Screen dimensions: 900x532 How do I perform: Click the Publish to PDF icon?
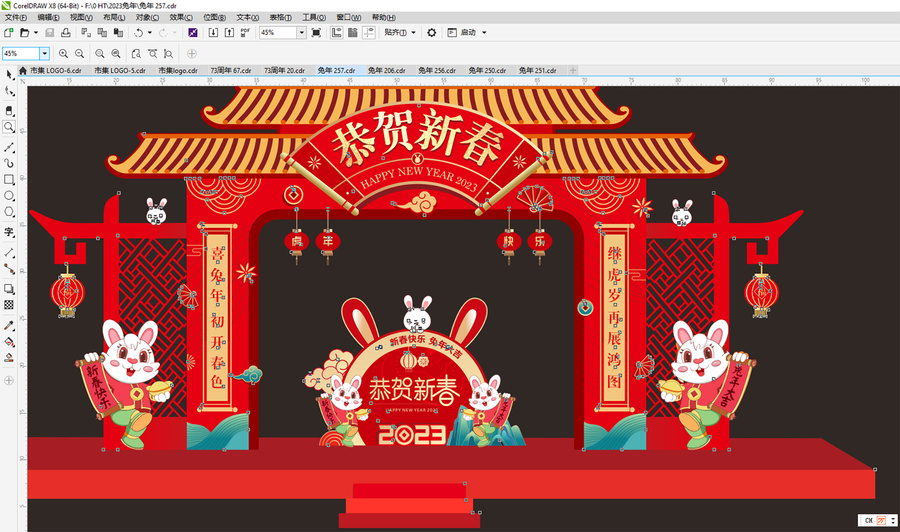tap(245, 33)
